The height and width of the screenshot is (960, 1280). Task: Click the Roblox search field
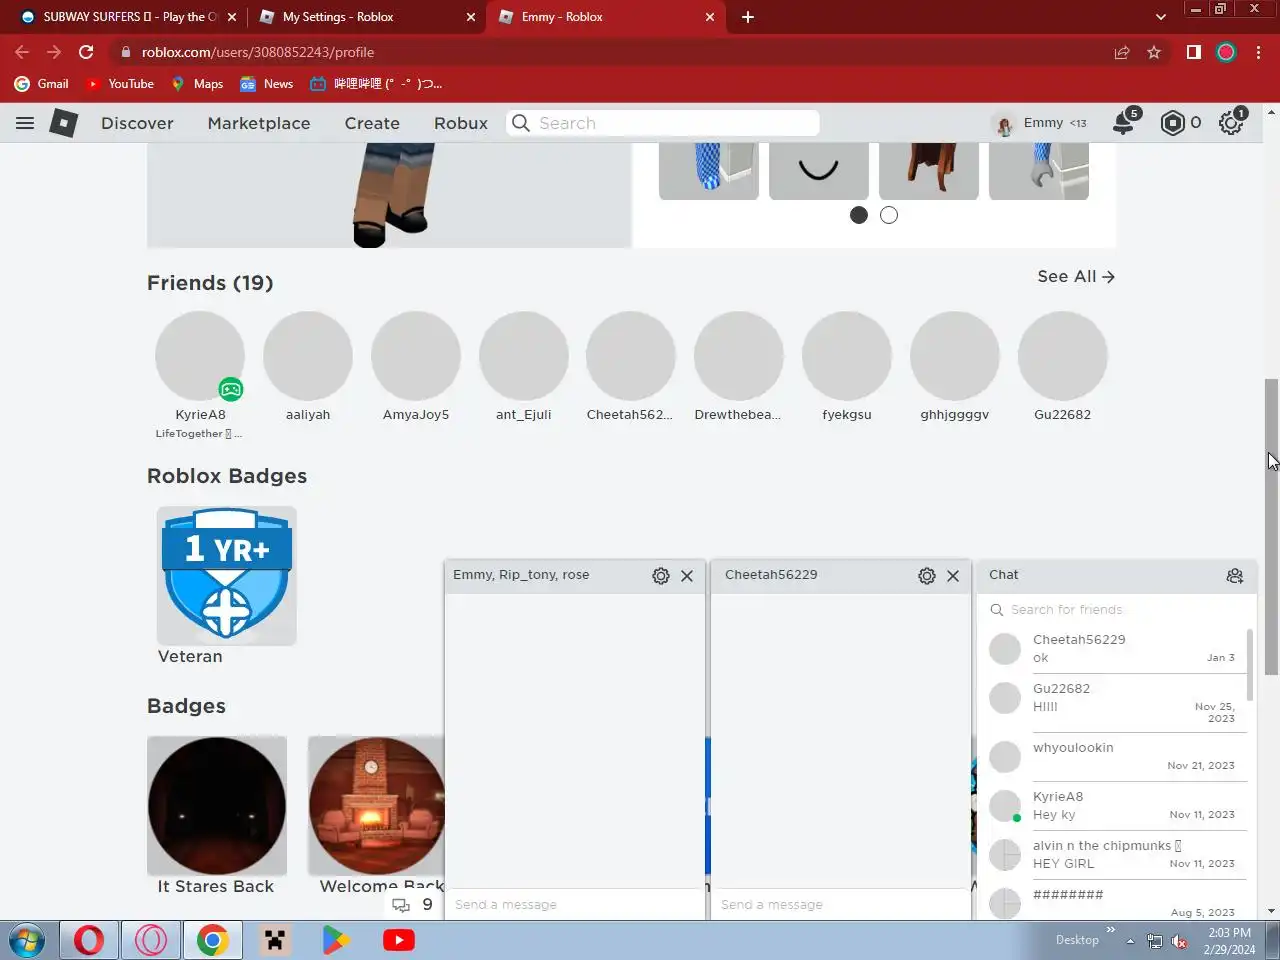tap(662, 123)
